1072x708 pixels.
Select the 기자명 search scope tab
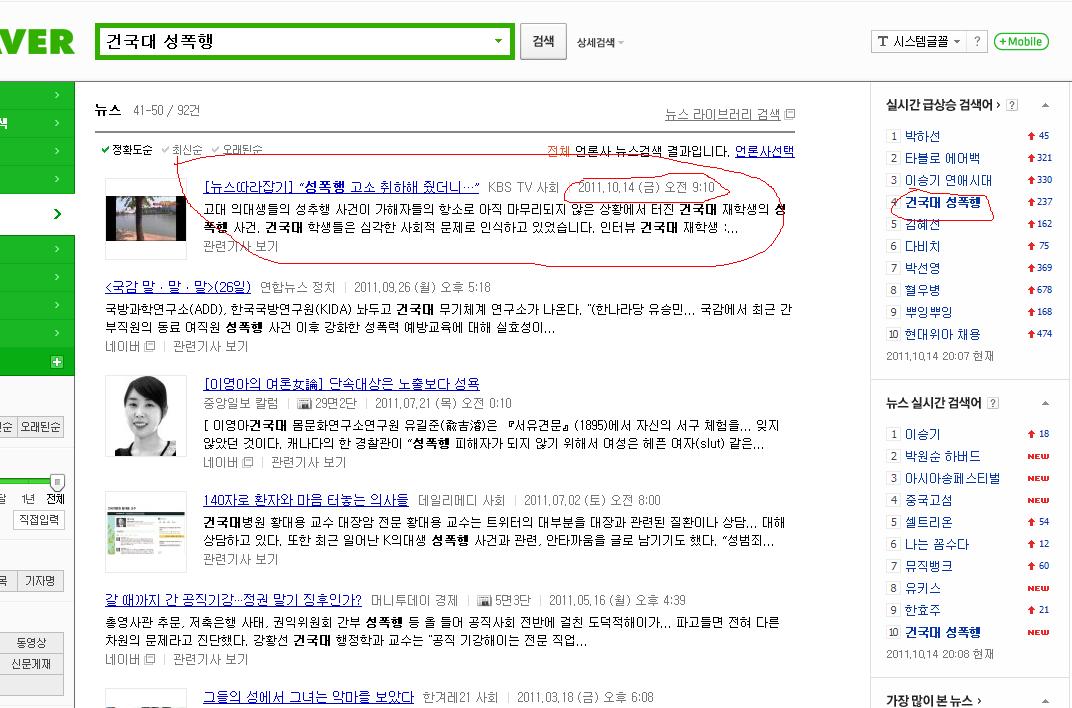[40, 581]
